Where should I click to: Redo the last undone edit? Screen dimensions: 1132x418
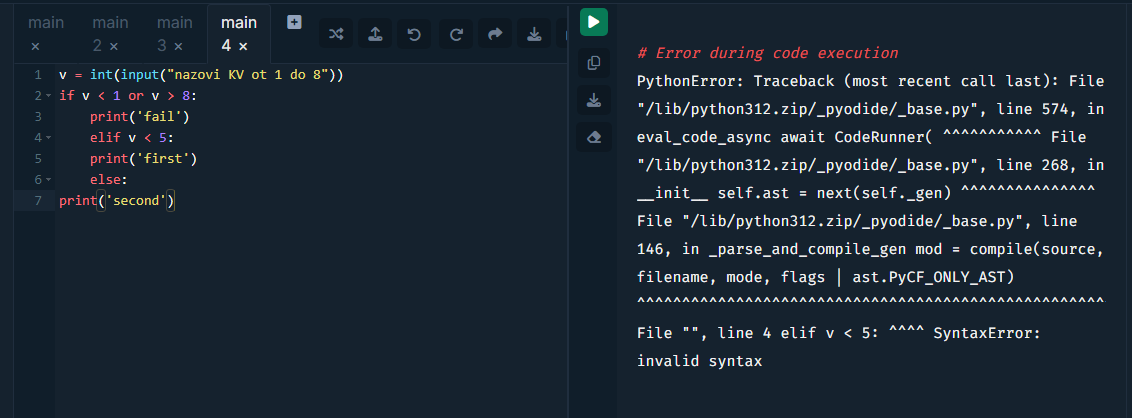tap(455, 34)
